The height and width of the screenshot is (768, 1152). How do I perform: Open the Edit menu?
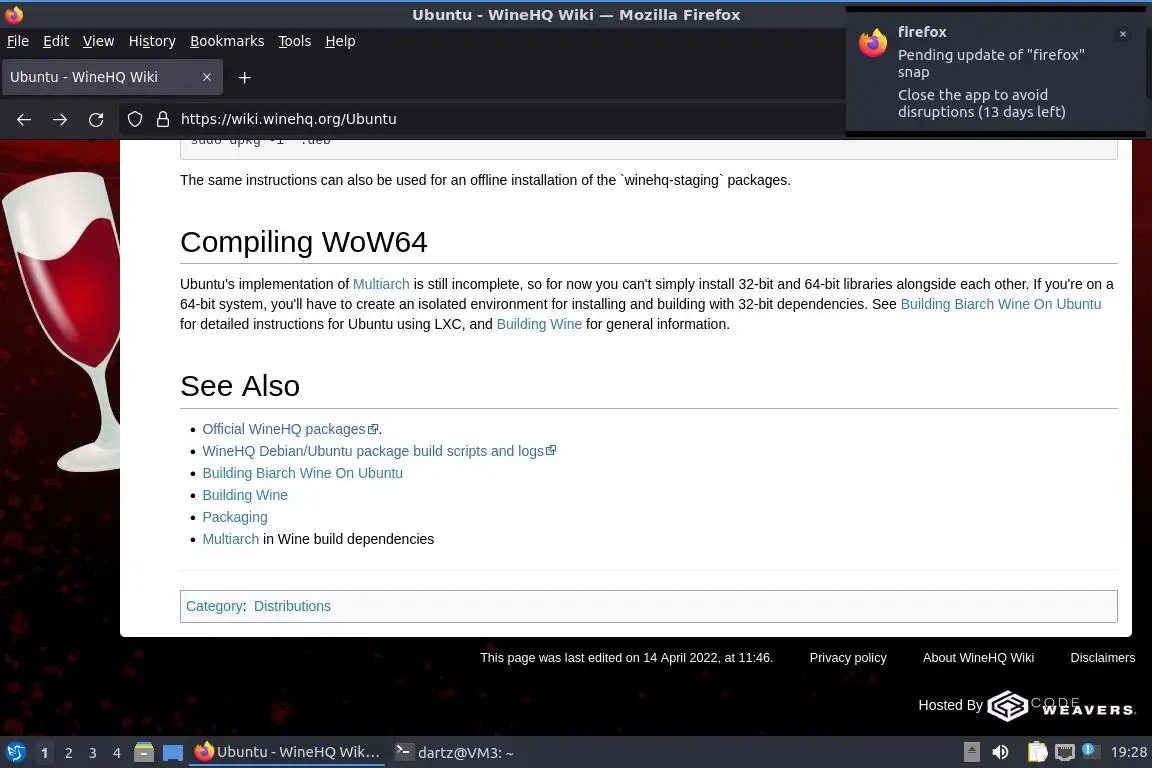tap(56, 41)
